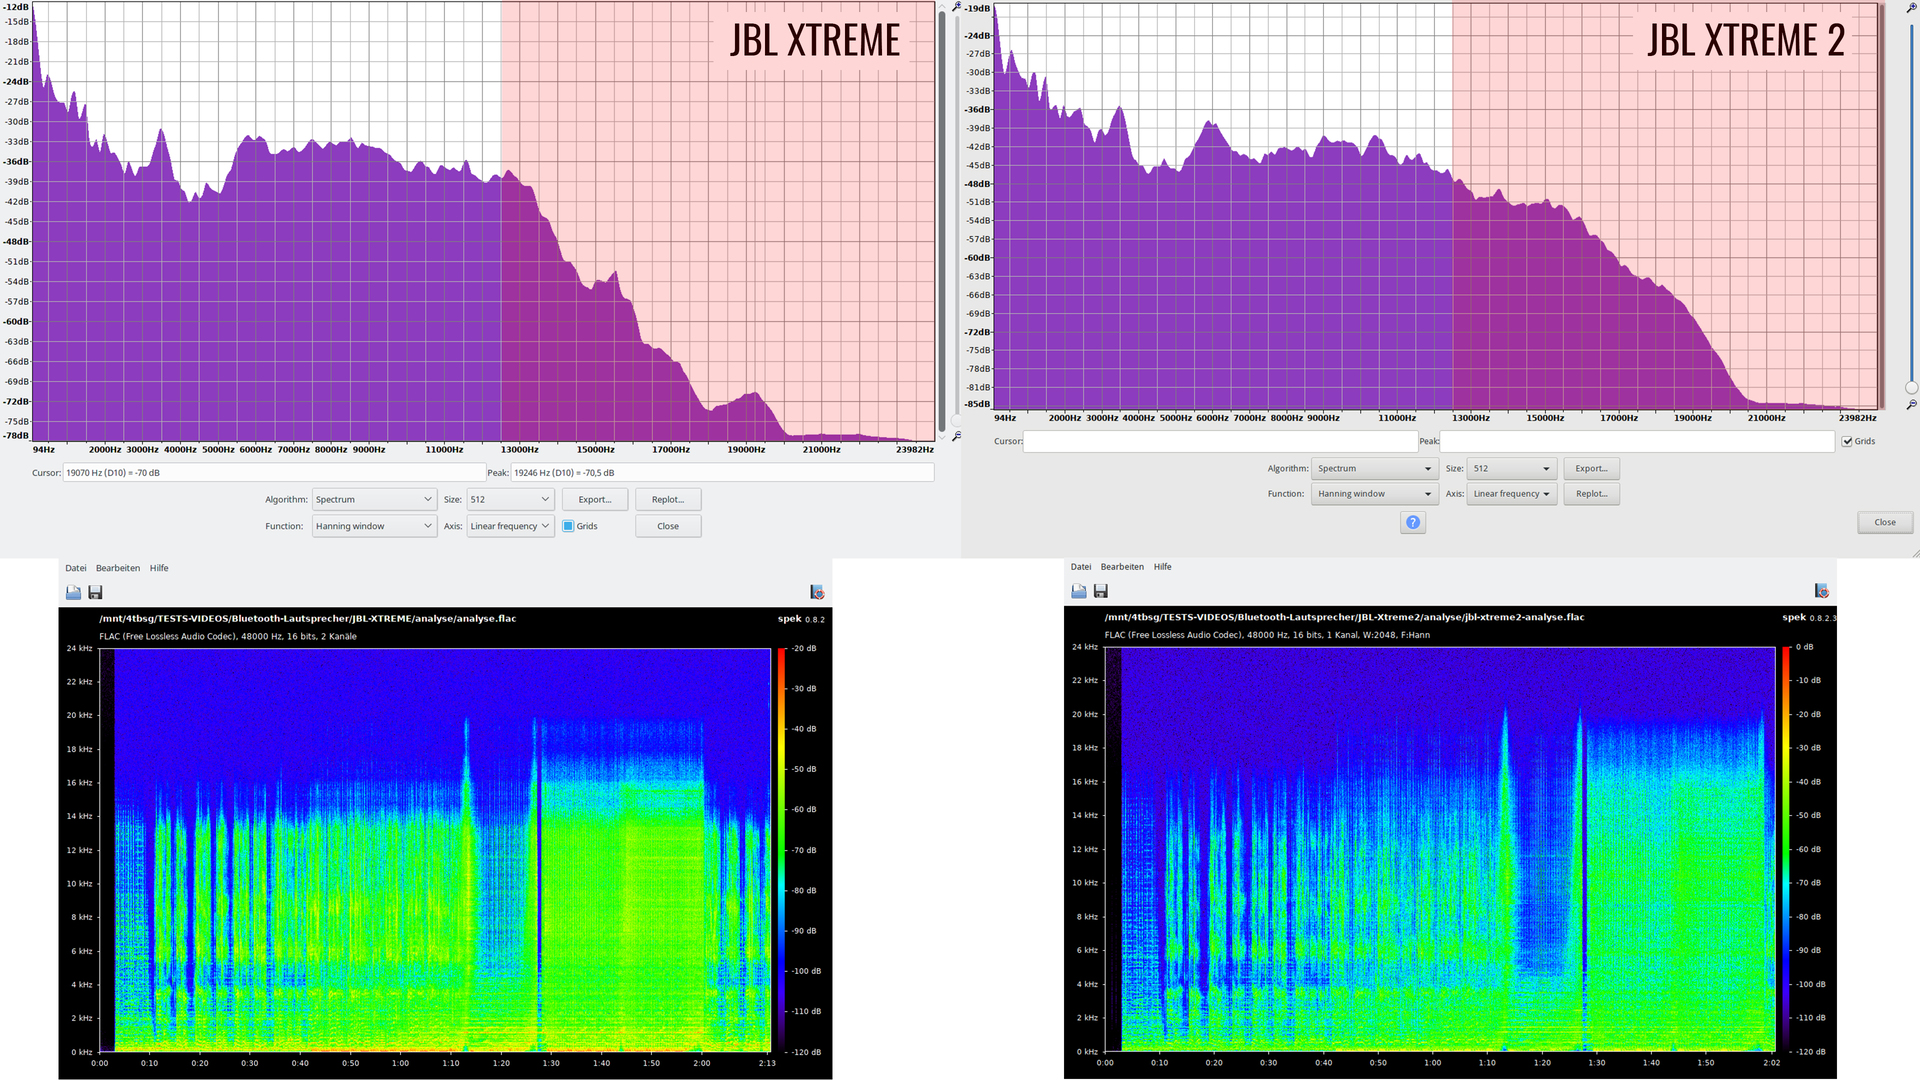Click vertical zoom slider beside left plot
The height and width of the screenshot is (1080, 1920).
(x=956, y=220)
